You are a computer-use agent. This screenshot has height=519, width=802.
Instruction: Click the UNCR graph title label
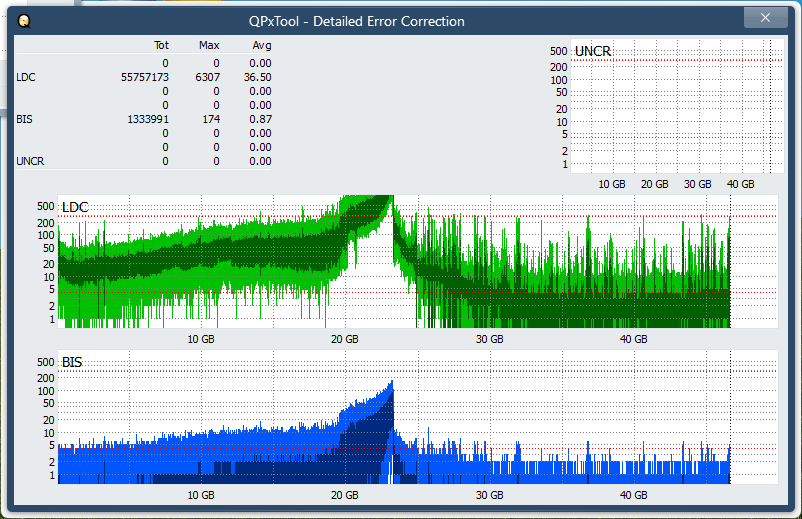click(593, 51)
